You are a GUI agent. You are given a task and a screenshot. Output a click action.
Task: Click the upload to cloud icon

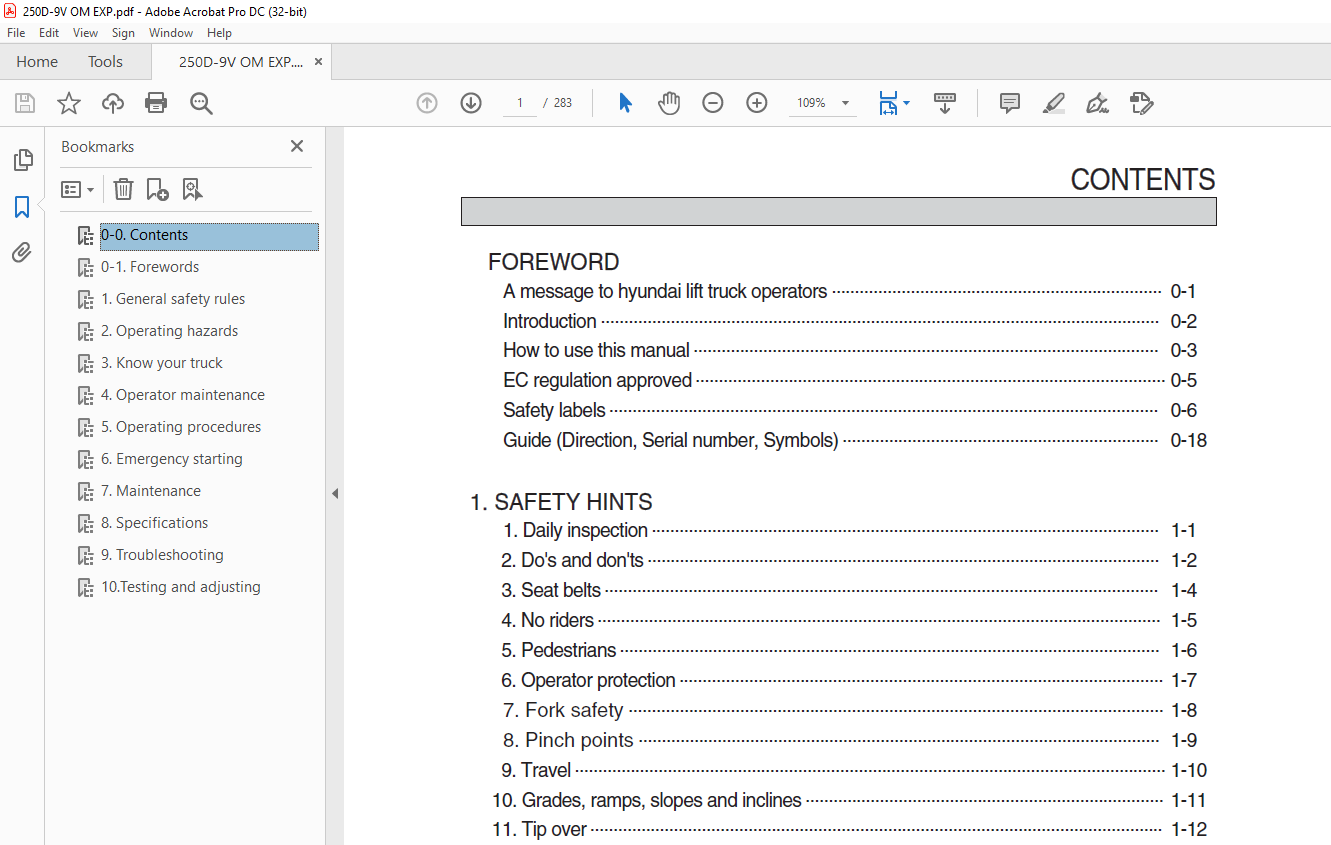click(113, 103)
